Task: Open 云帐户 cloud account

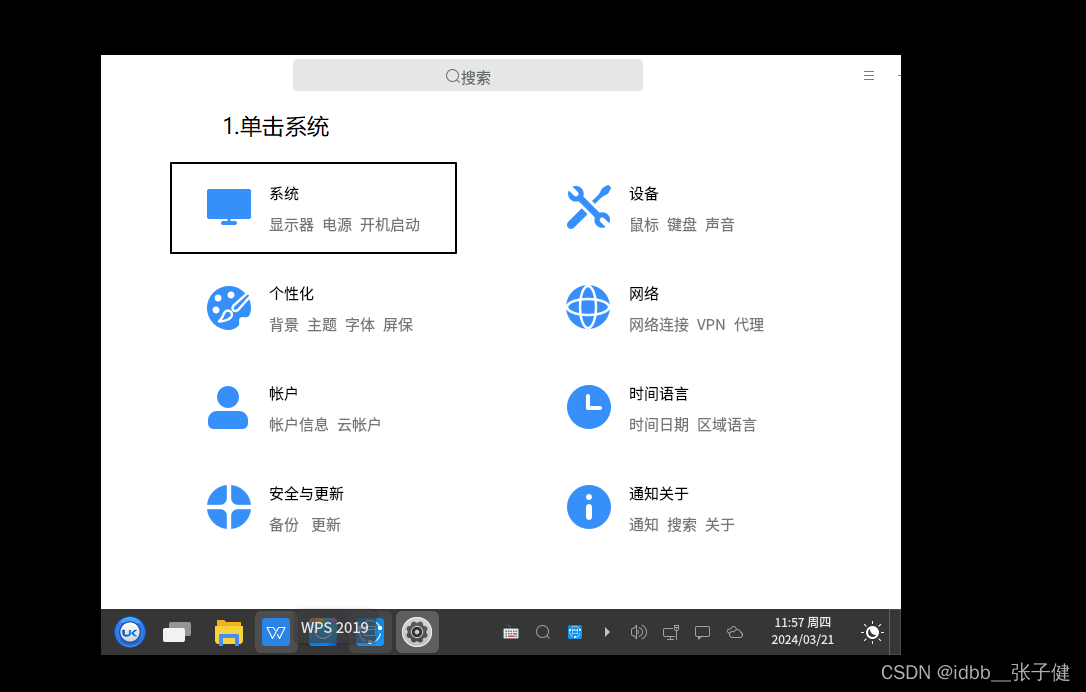Action: point(359,425)
